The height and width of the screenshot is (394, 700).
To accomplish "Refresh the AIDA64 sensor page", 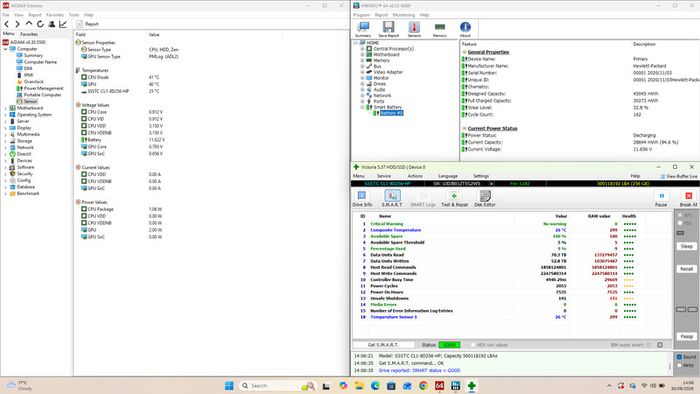I will (40, 24).
